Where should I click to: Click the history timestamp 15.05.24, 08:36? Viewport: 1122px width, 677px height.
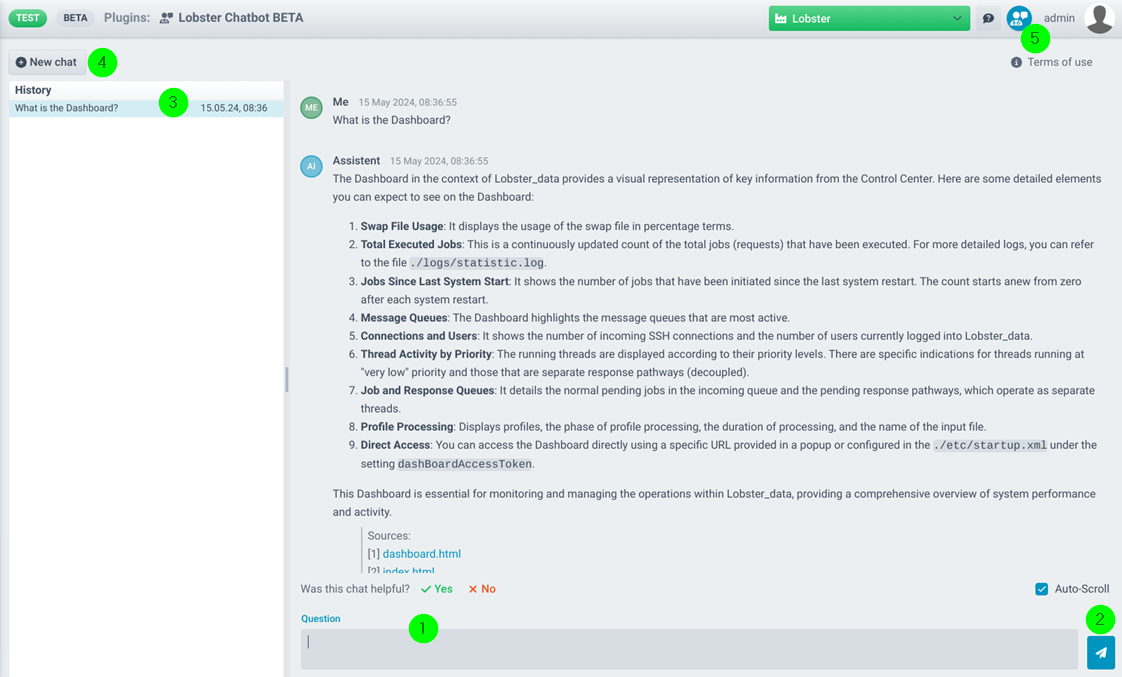(234, 108)
